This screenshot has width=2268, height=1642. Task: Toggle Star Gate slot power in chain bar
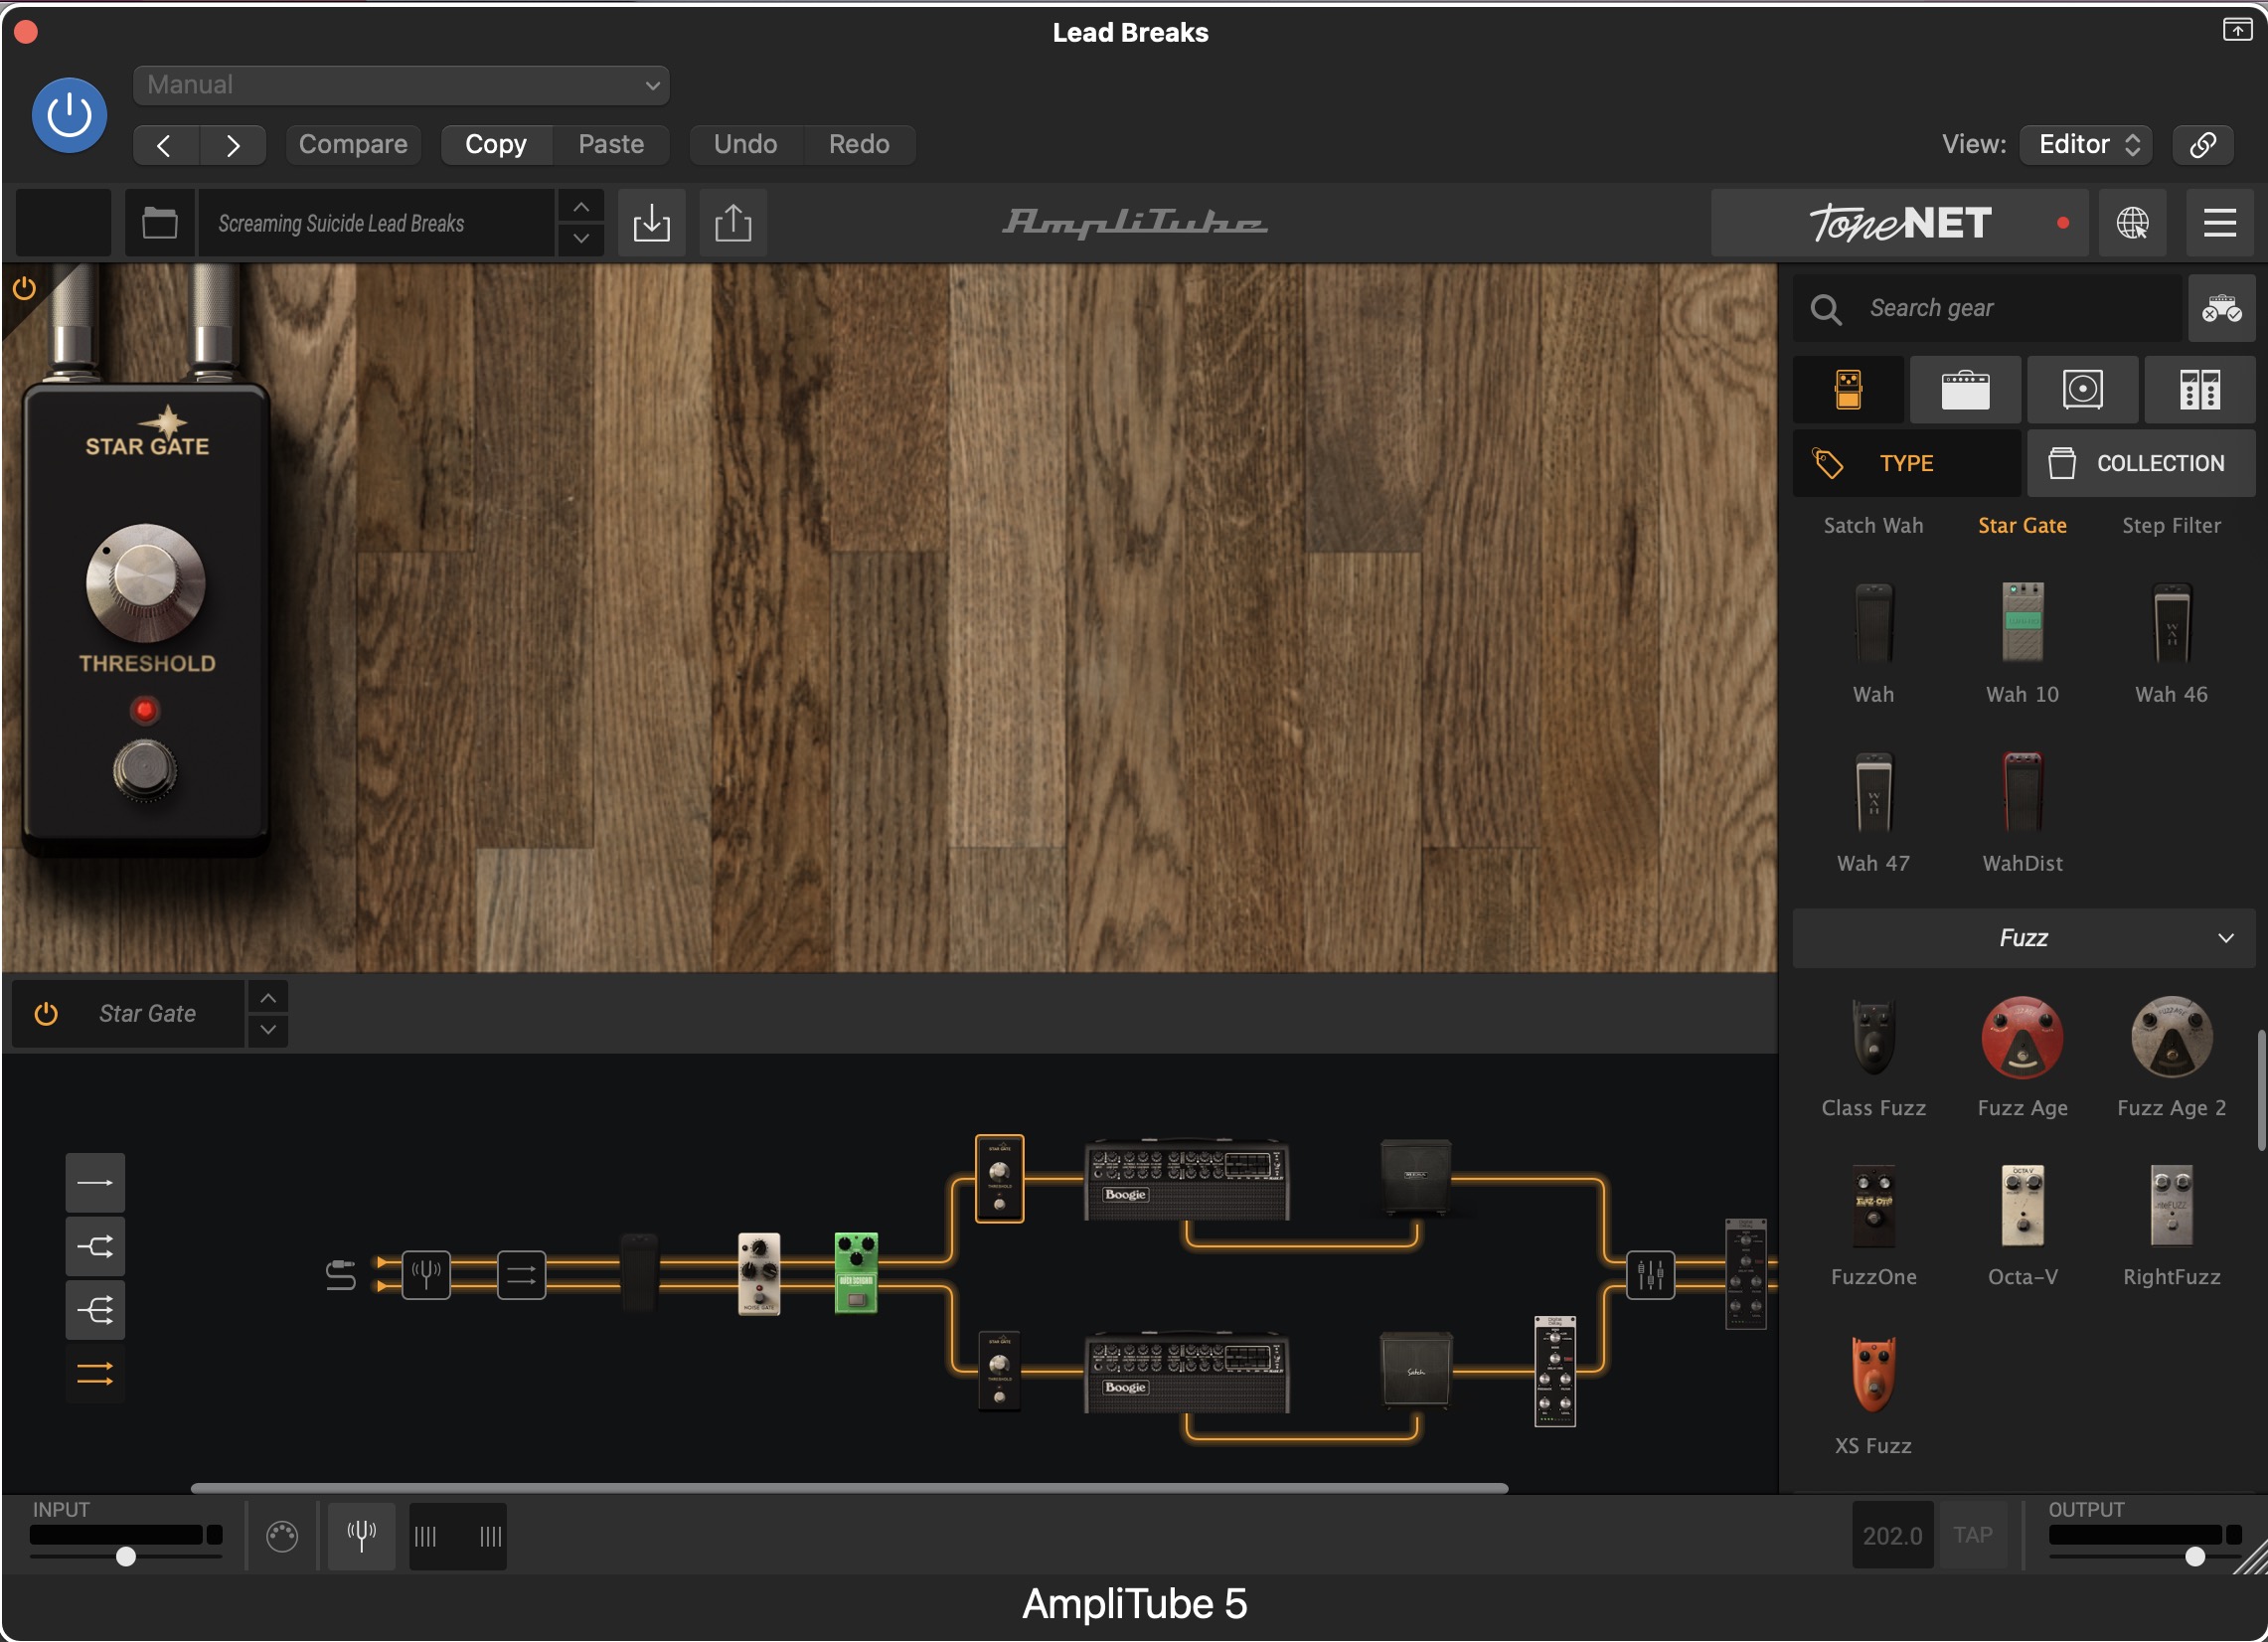pos(46,1014)
